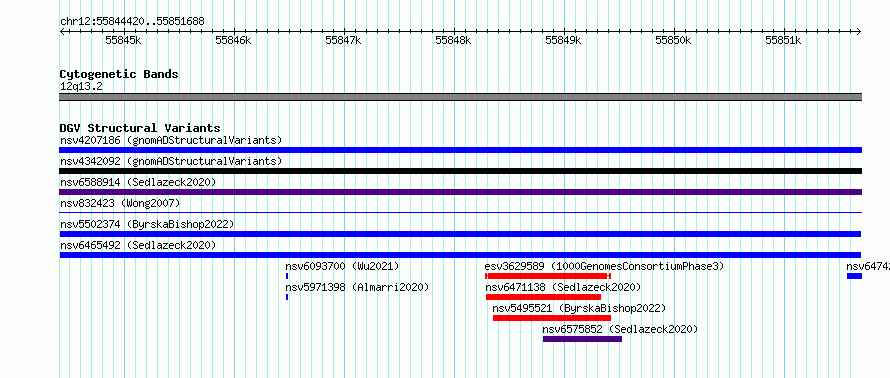Click the red nsv6471138 variant bar

[x=543, y=297]
